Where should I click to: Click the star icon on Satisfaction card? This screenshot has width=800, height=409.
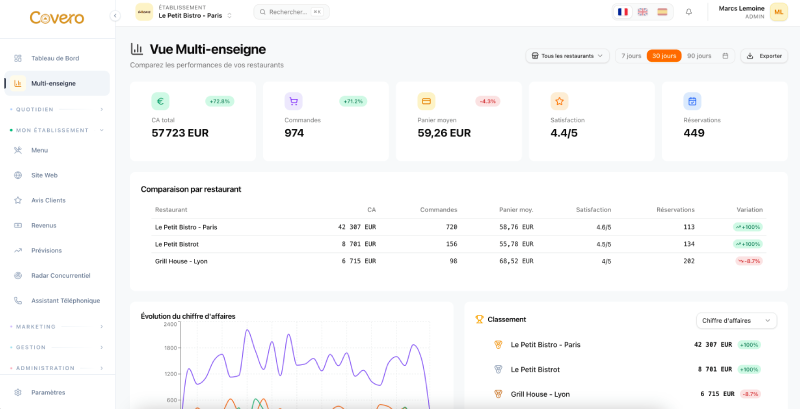pos(559,101)
